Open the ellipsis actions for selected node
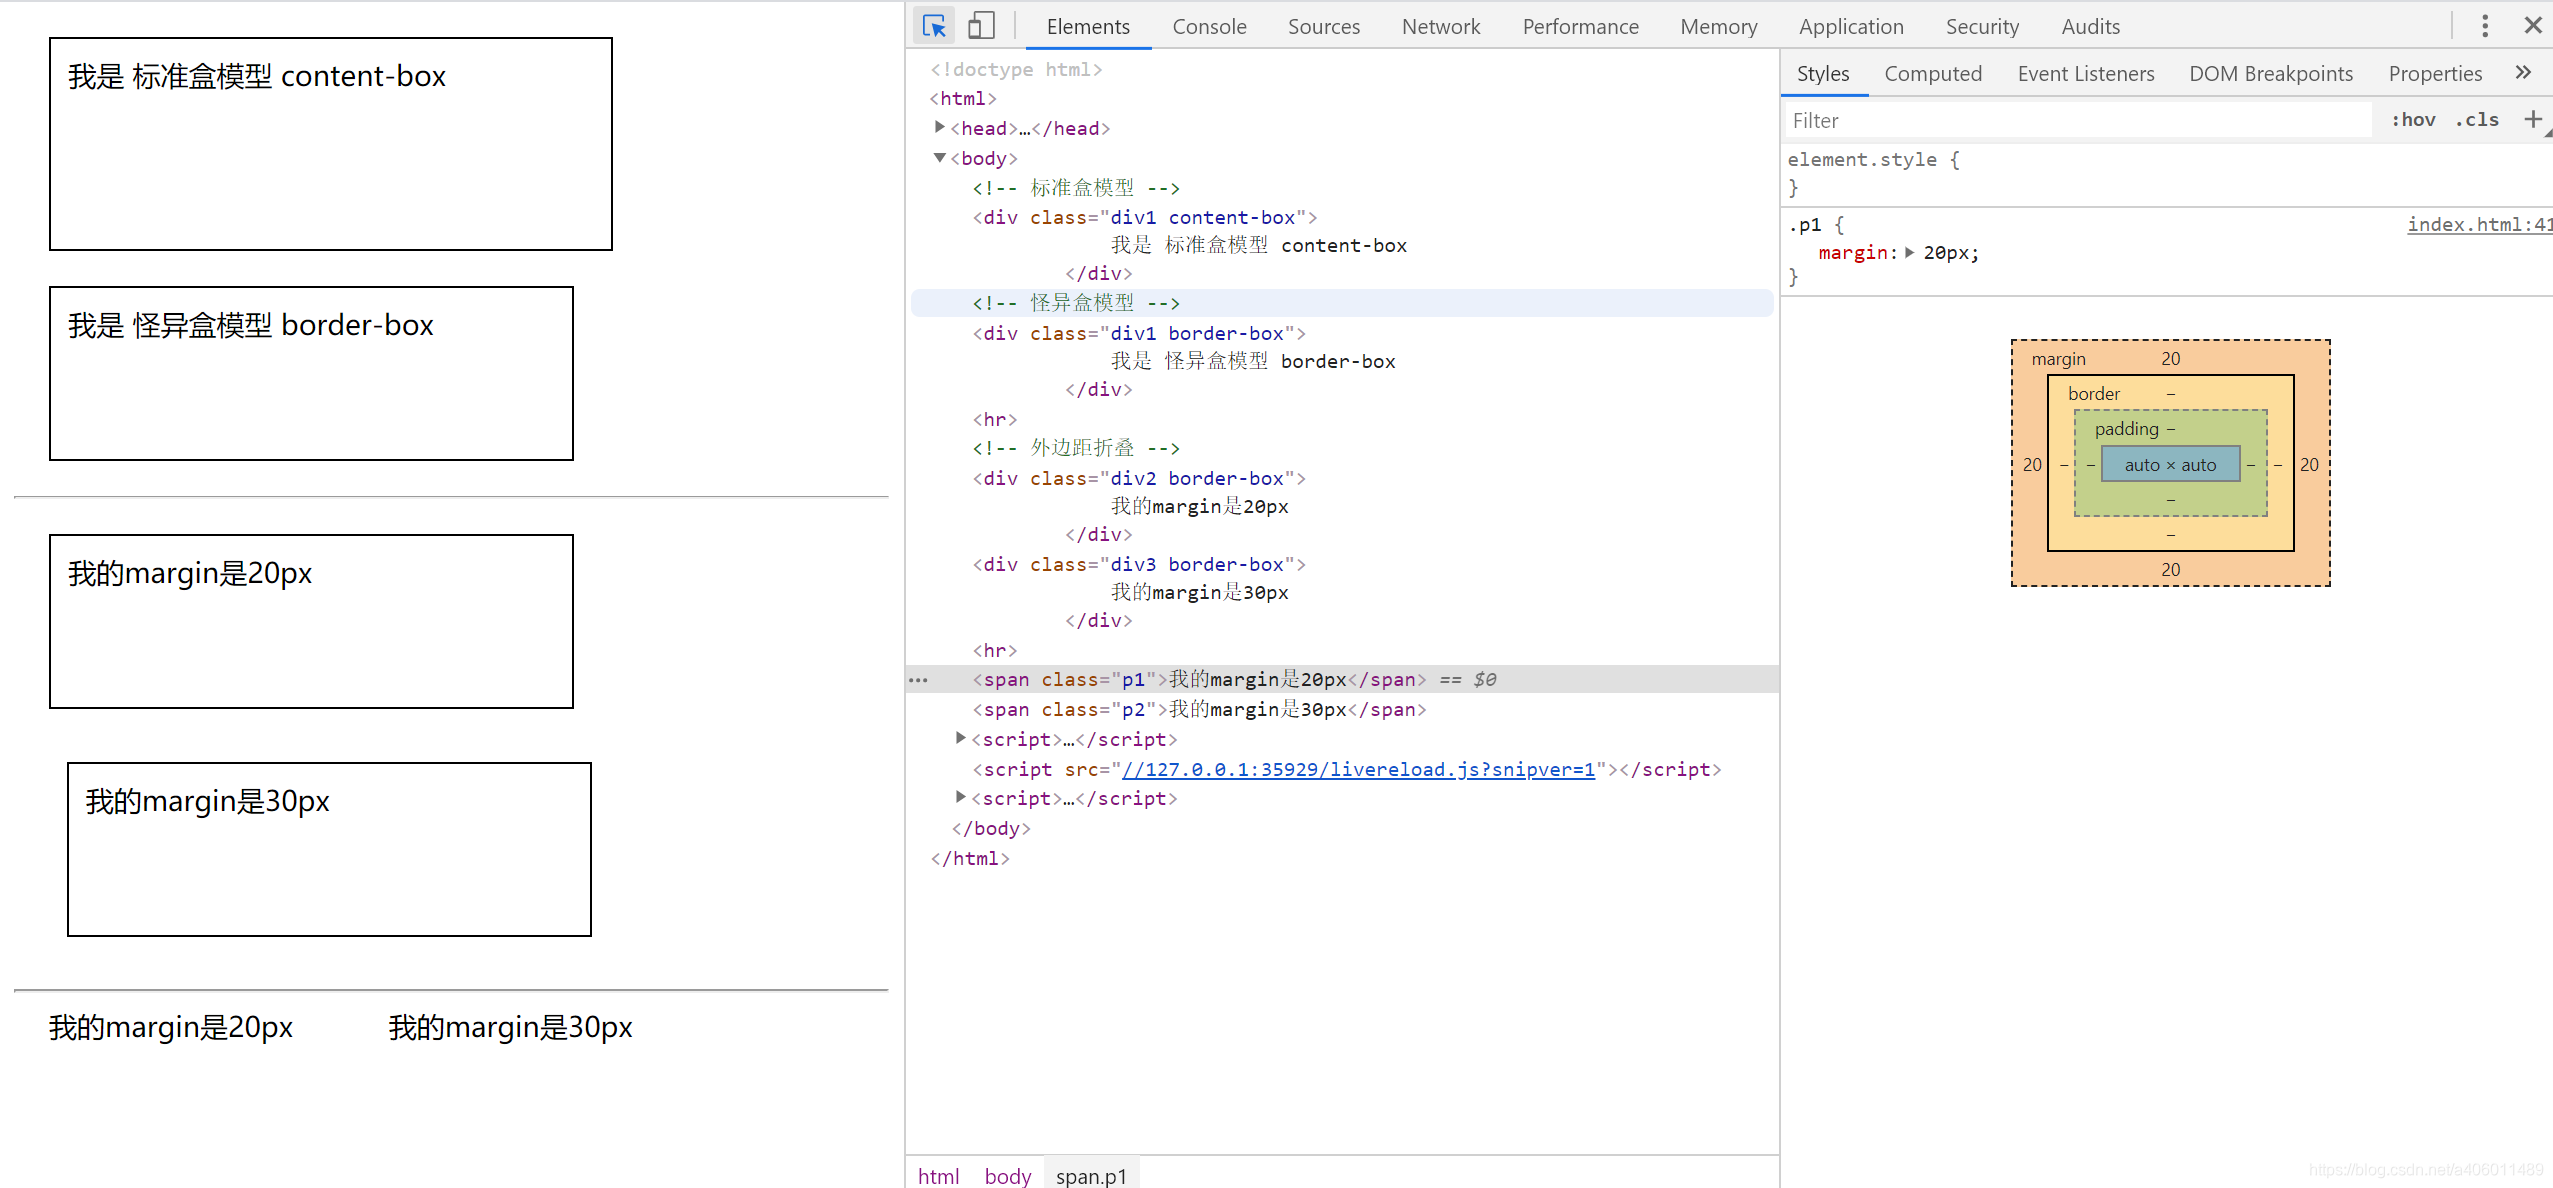 click(918, 680)
